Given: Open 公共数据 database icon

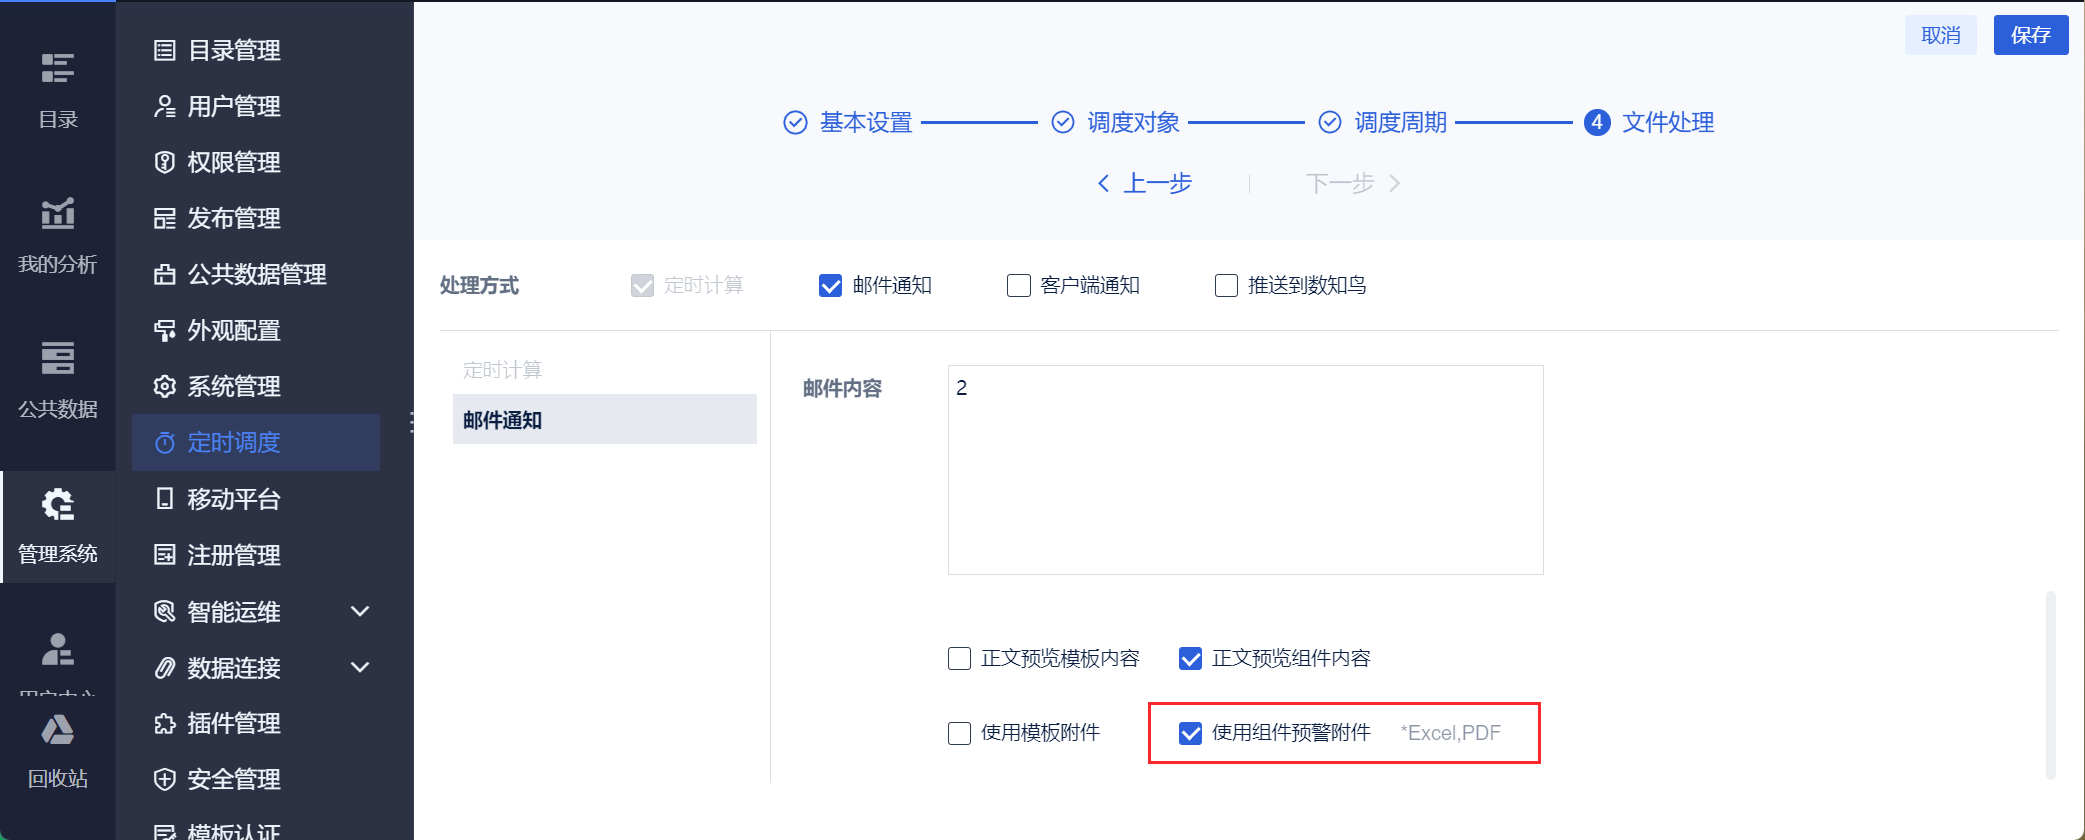Looking at the screenshot, I should coord(57,358).
